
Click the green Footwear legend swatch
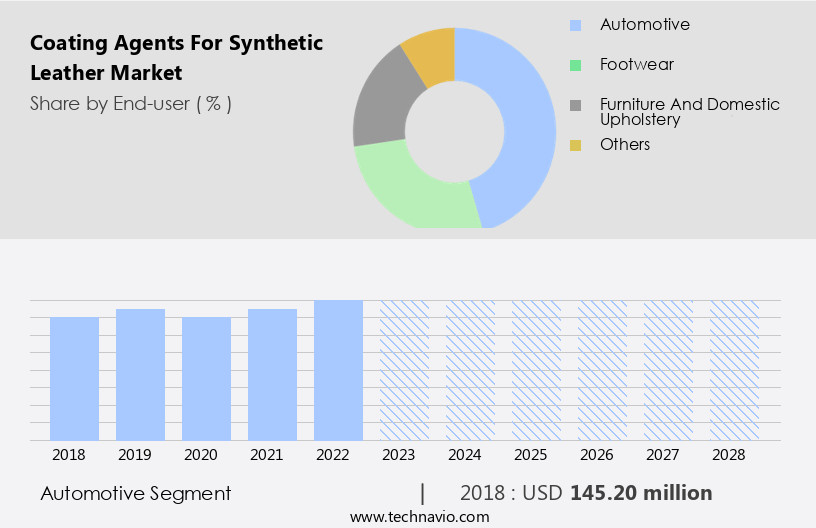(x=575, y=65)
